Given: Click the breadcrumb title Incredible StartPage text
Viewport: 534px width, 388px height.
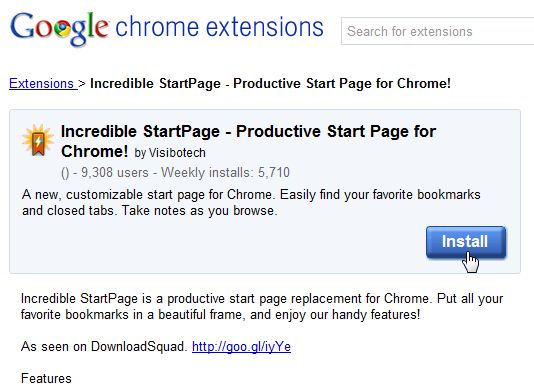Looking at the screenshot, I should click(x=270, y=83).
